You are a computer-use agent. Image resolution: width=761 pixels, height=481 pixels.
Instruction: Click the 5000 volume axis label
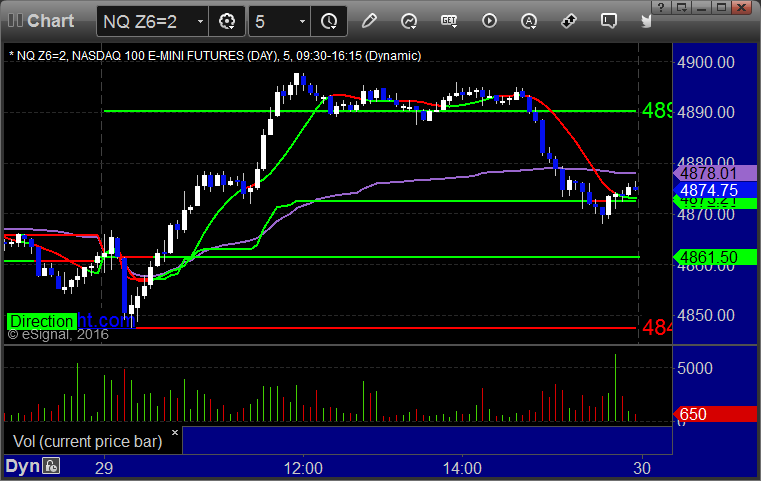coord(695,368)
